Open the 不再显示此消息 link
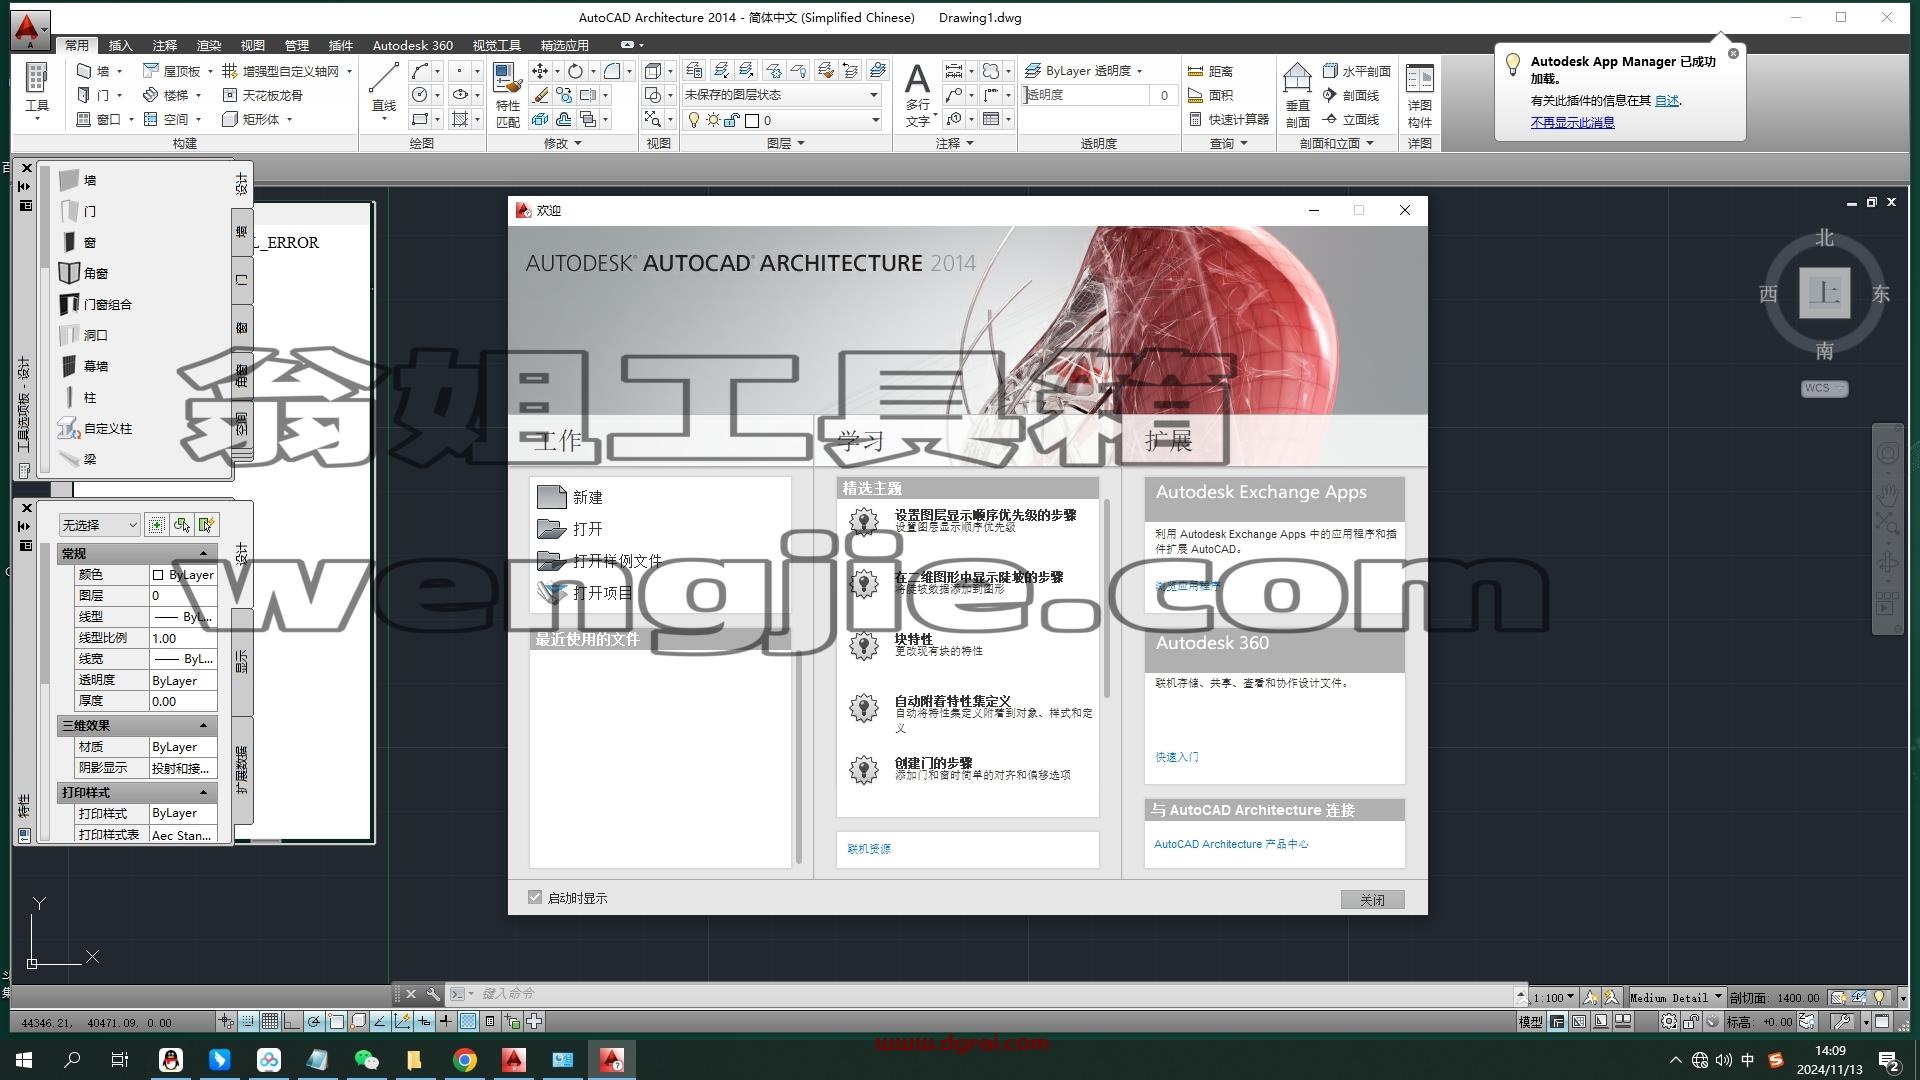1920x1080 pixels. point(1572,122)
